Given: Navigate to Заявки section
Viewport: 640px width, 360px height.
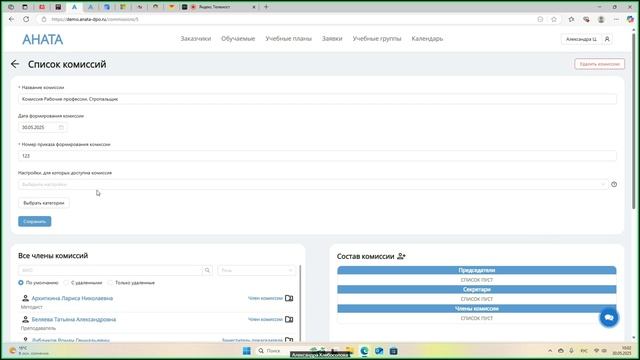Looking at the screenshot, I should tap(332, 38).
